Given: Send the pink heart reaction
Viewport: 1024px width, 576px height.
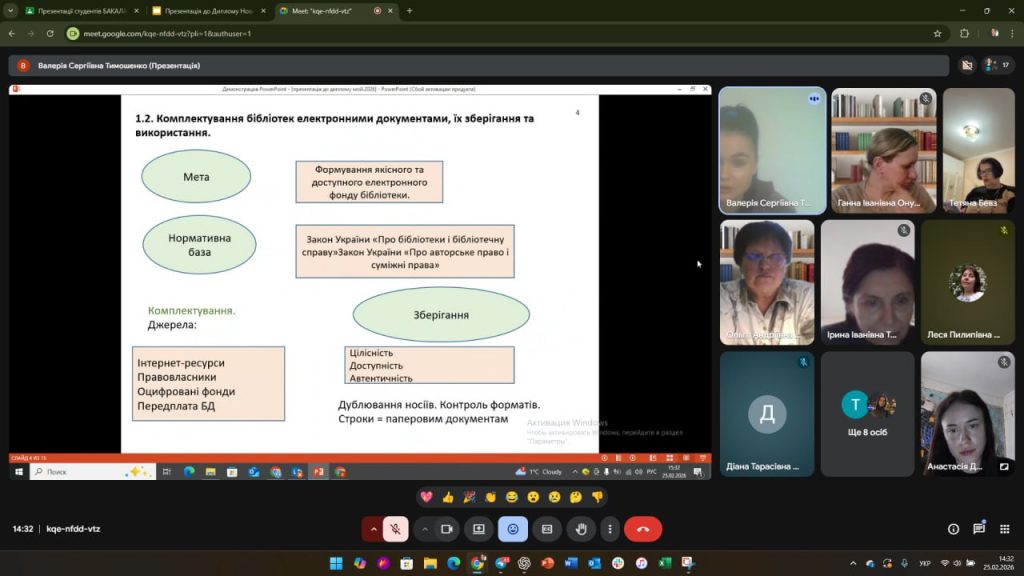Looking at the screenshot, I should point(426,497).
